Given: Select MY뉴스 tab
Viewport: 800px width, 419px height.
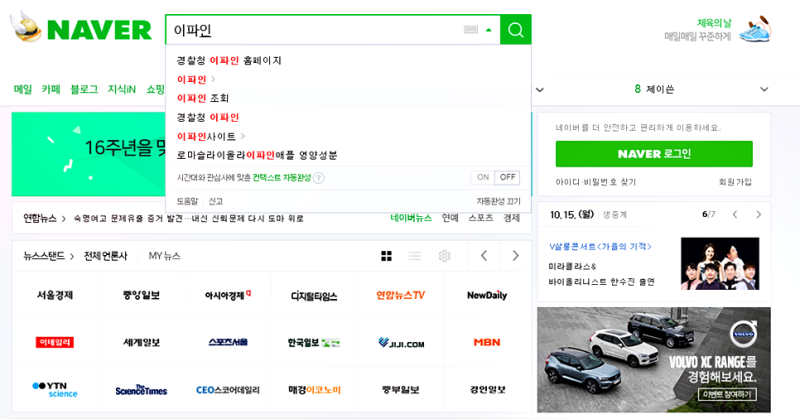Looking at the screenshot, I should pyautogui.click(x=164, y=256).
